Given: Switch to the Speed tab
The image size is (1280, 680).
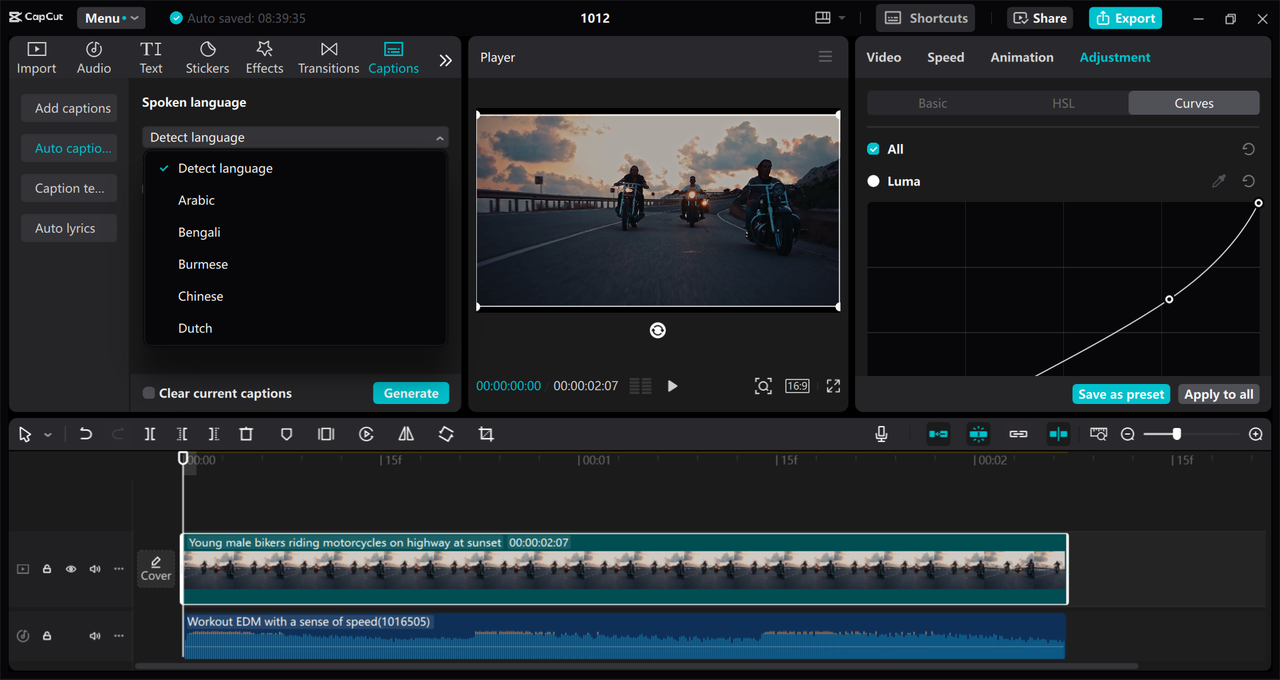Looking at the screenshot, I should click(945, 57).
